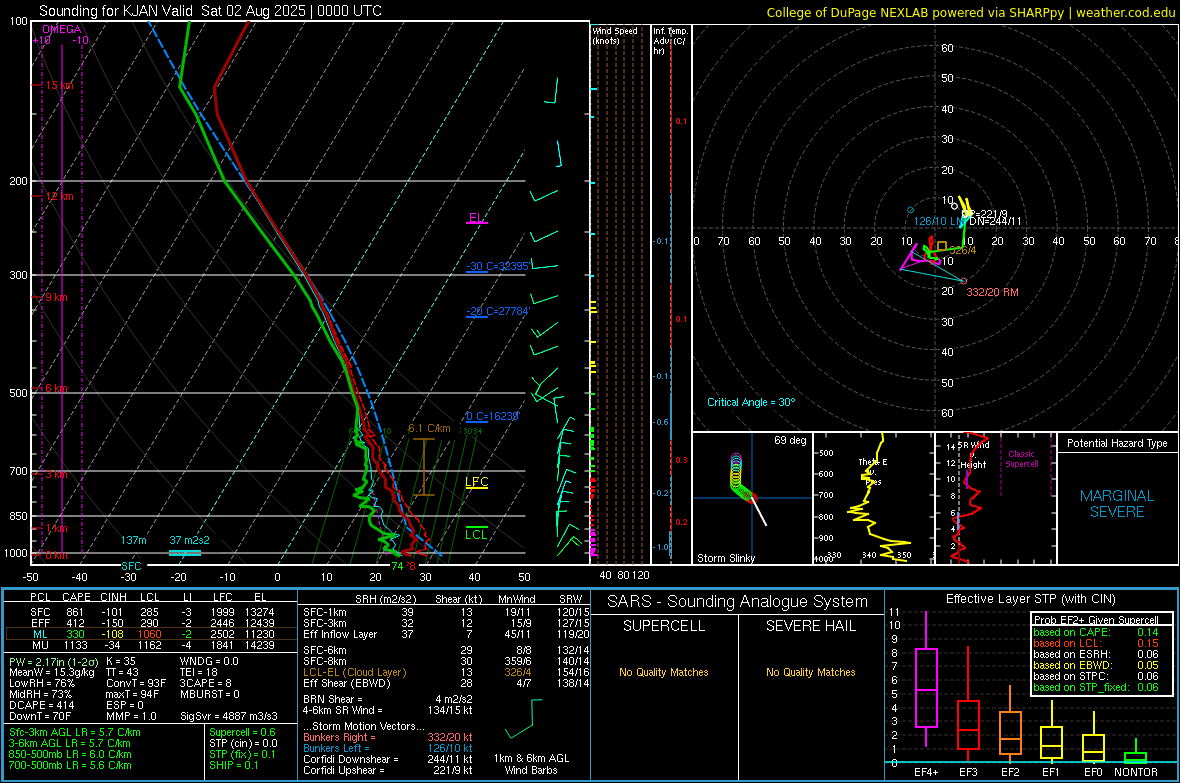Click the SHIP = 0.1 parameter

click(x=233, y=765)
